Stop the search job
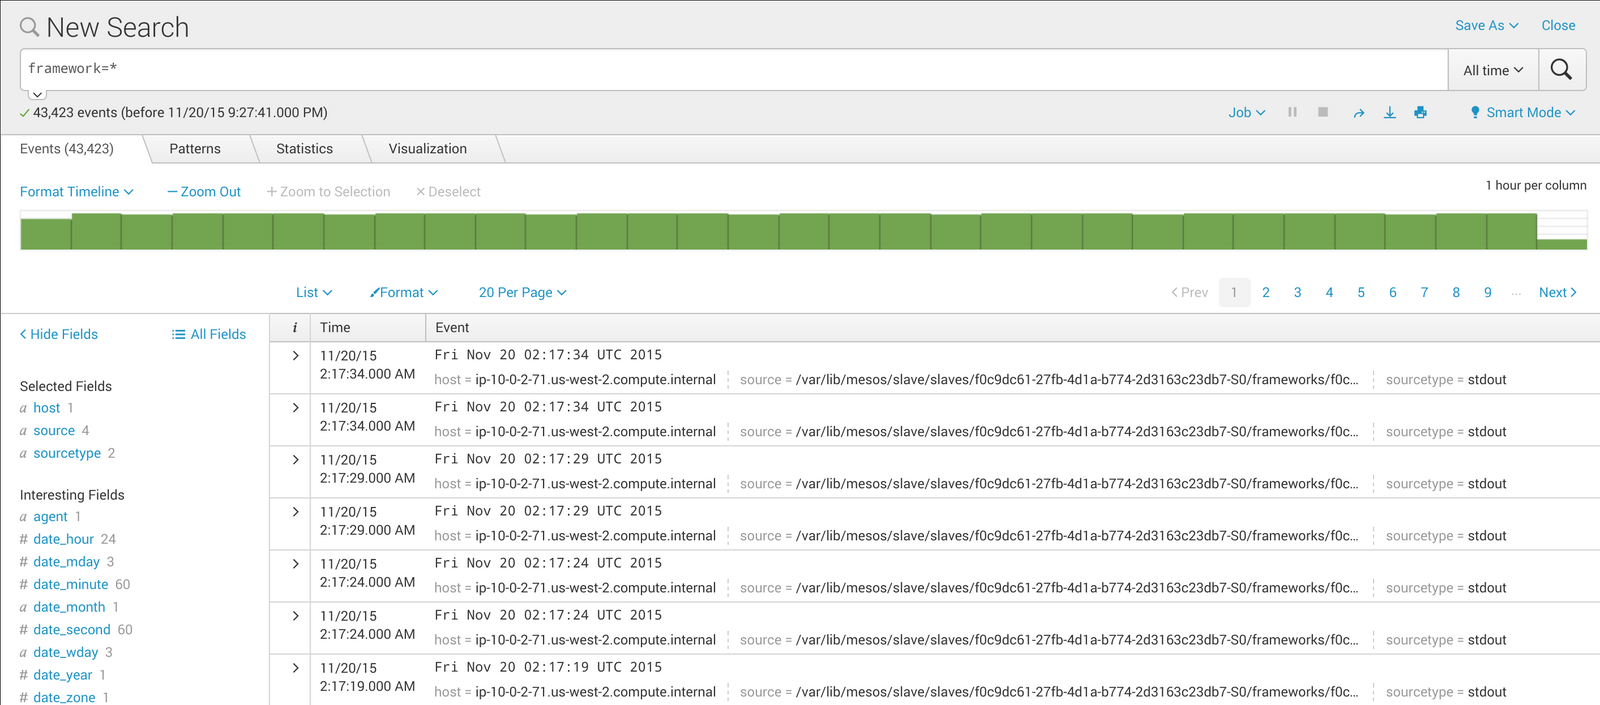The image size is (1600, 705). 1323,112
